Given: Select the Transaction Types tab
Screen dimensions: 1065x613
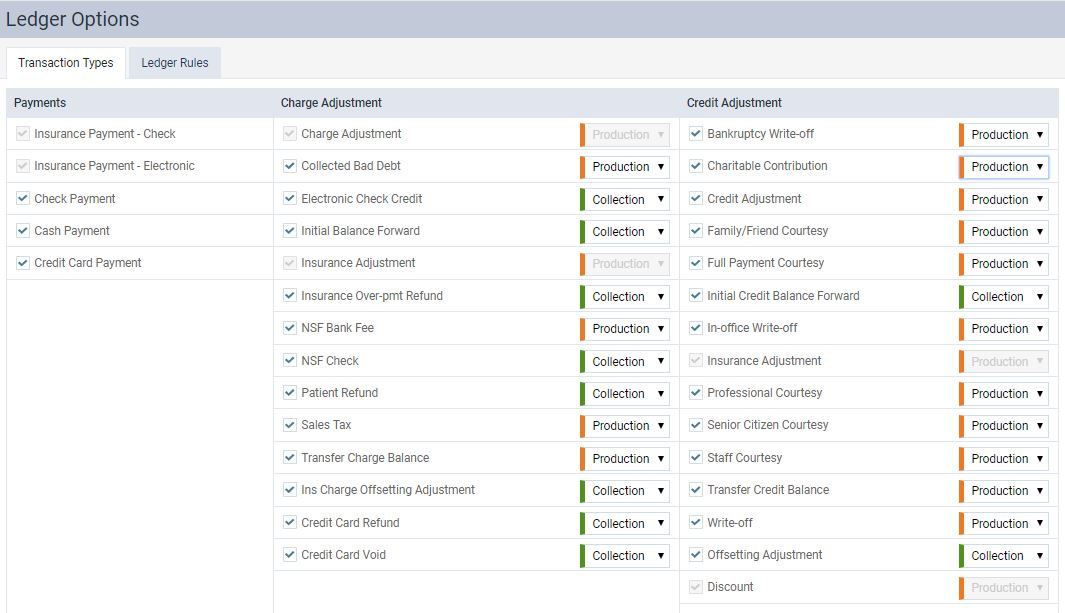Looking at the screenshot, I should point(66,63).
